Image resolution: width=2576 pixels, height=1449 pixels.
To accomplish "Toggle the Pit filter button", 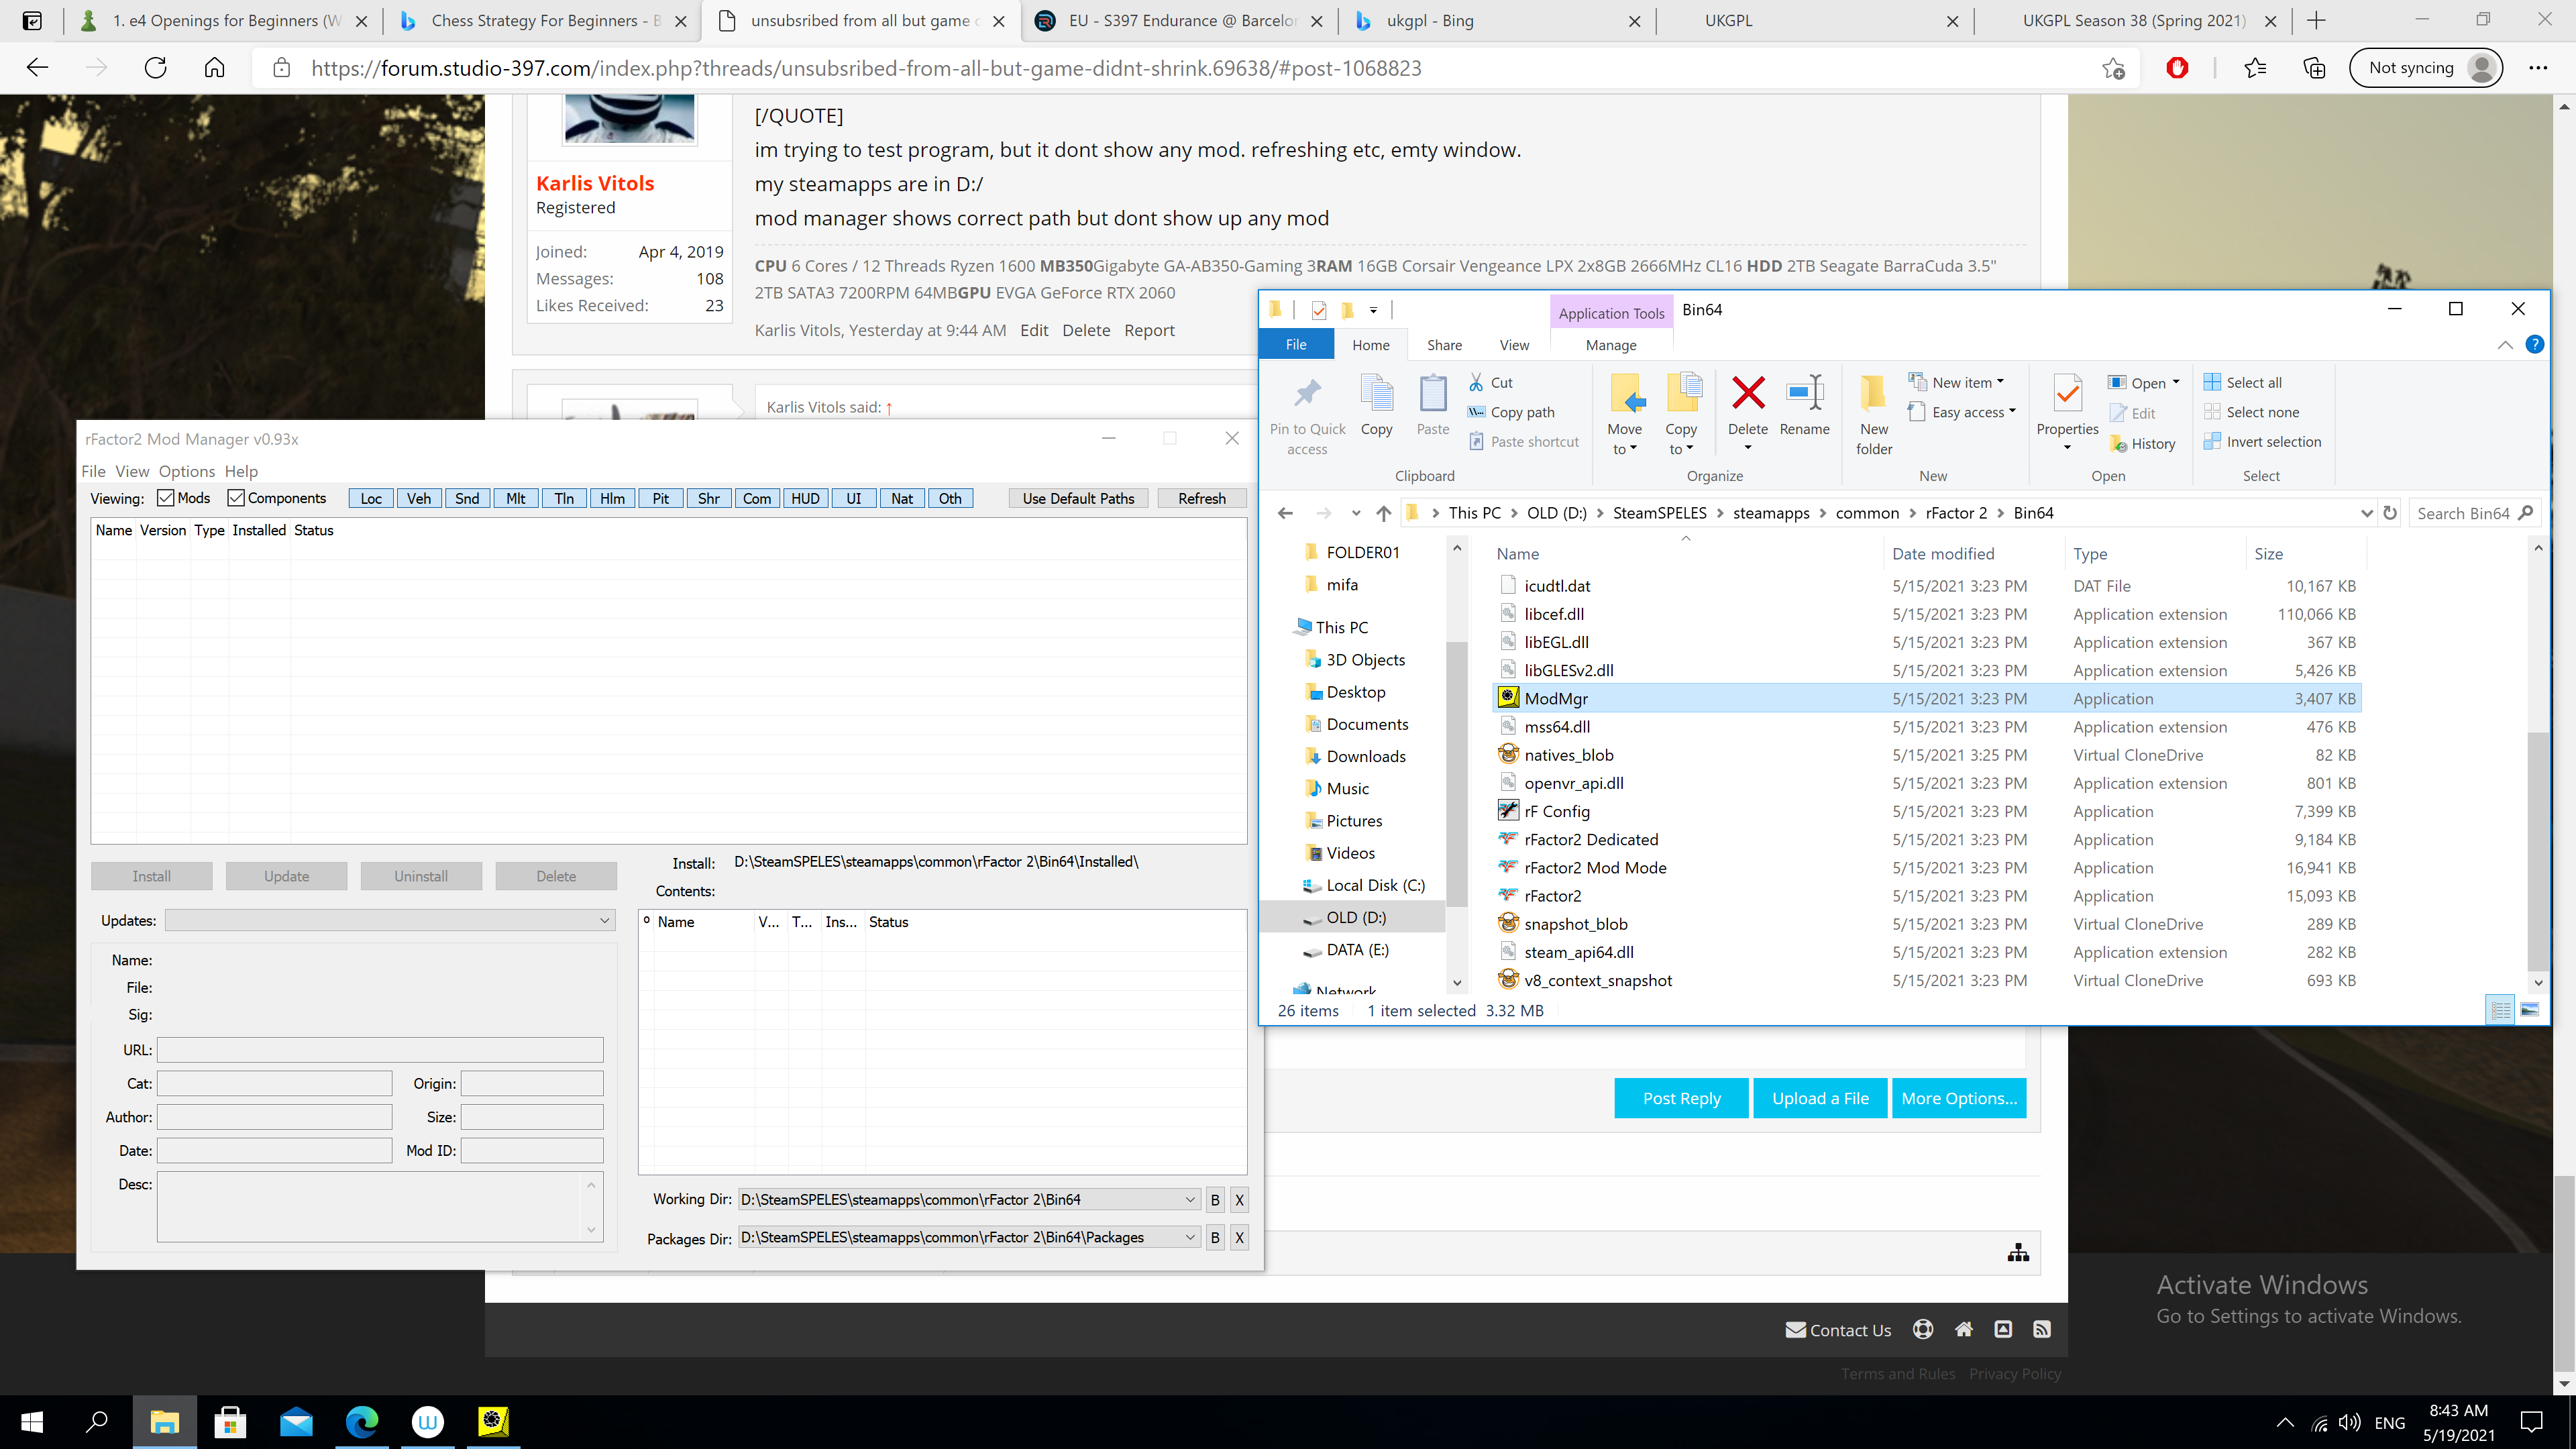I will pyautogui.click(x=660, y=498).
